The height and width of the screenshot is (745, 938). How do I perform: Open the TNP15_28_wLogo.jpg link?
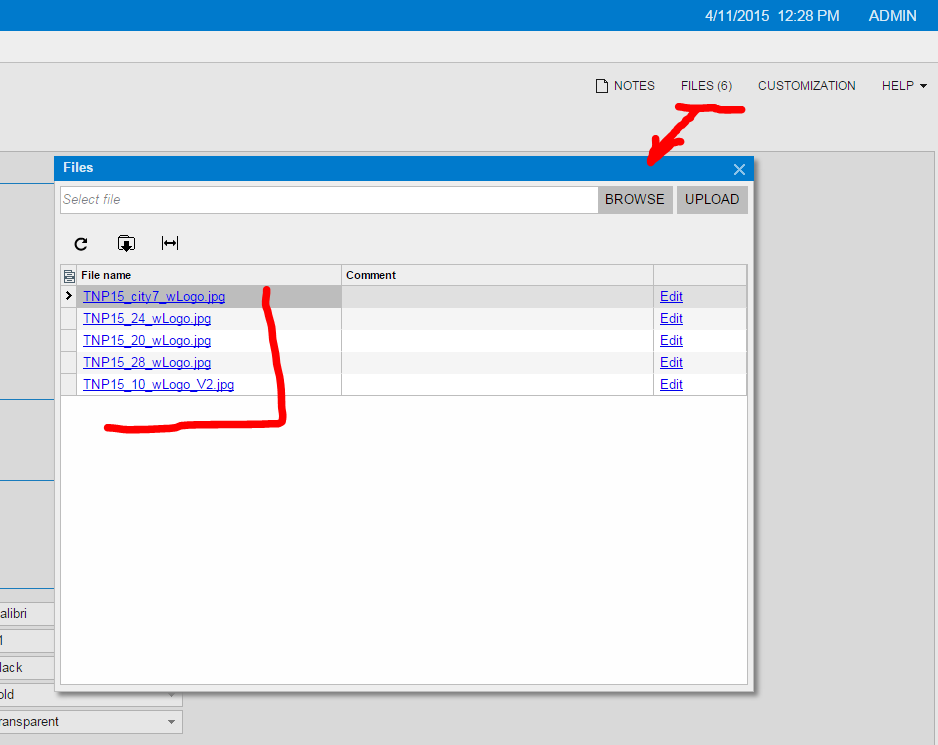pyautogui.click(x=147, y=363)
